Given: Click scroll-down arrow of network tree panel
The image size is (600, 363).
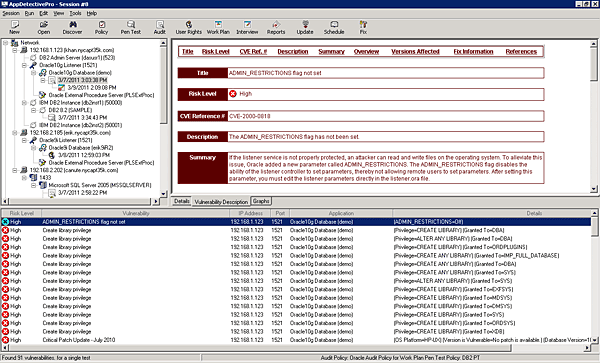Looking at the screenshot, I should coord(163,194).
